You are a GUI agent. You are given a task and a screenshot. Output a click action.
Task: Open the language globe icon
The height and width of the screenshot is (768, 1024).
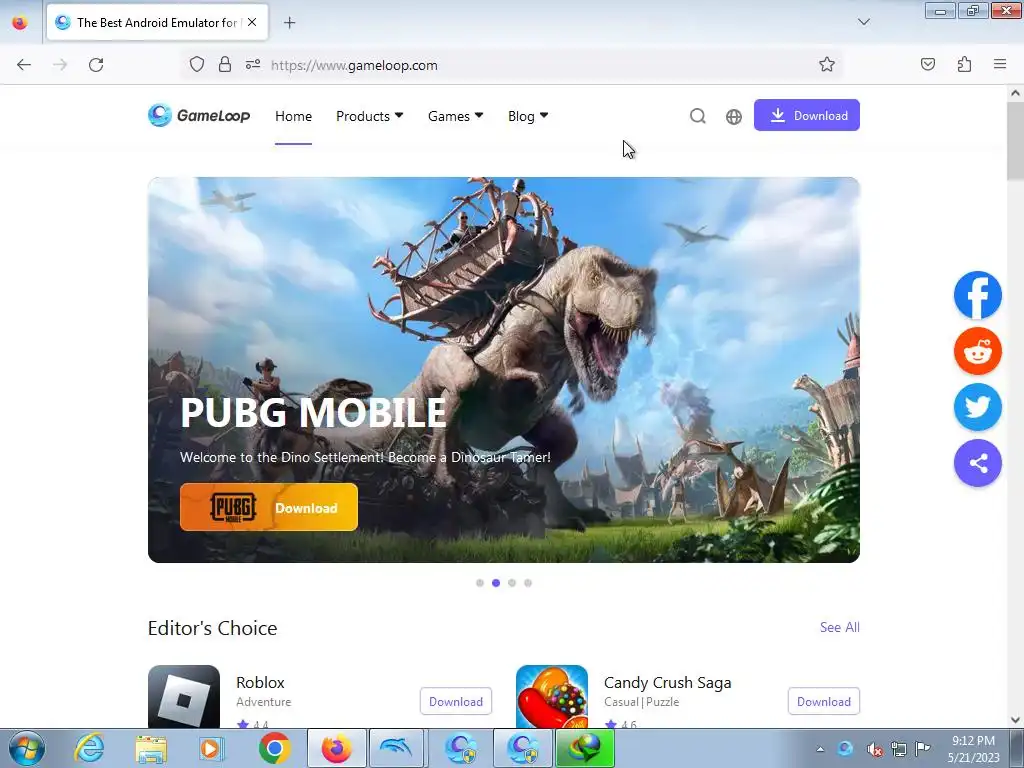click(x=734, y=117)
